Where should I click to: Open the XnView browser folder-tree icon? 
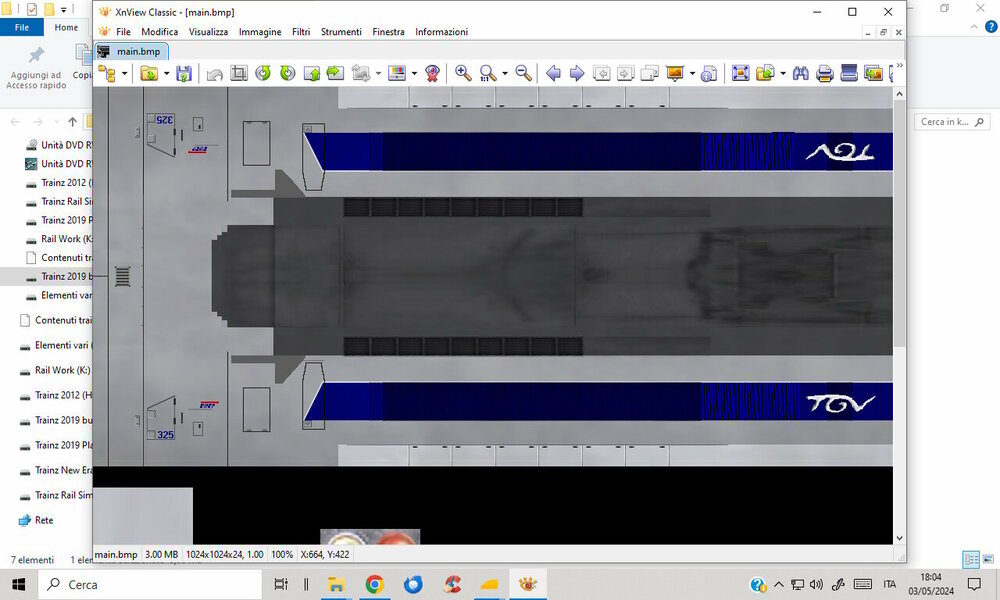(x=107, y=73)
